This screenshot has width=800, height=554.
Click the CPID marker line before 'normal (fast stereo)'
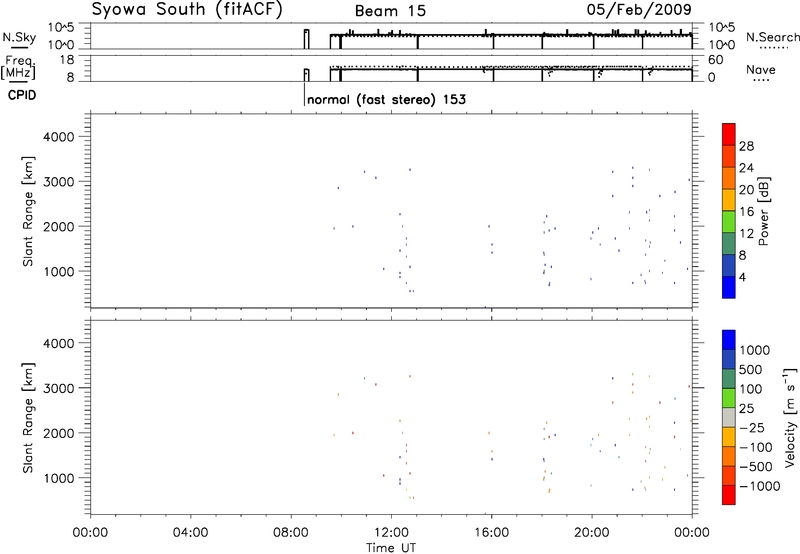click(305, 94)
